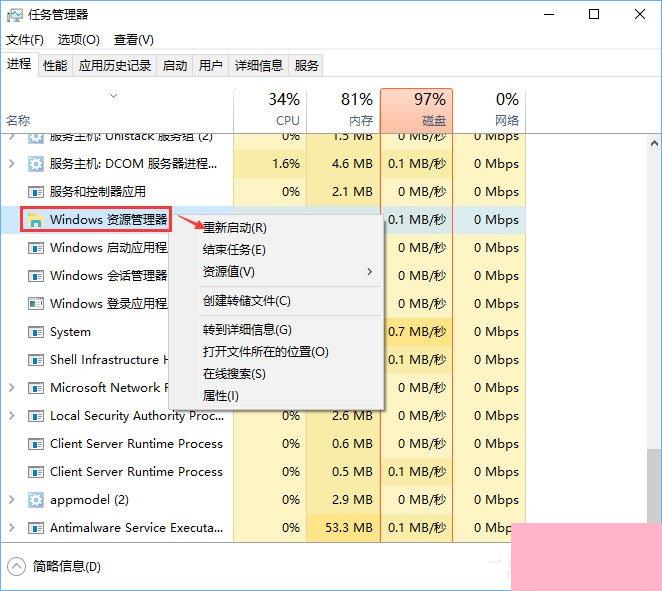
Task: Select the Windows 会话管理器 row name
Action: [109, 276]
